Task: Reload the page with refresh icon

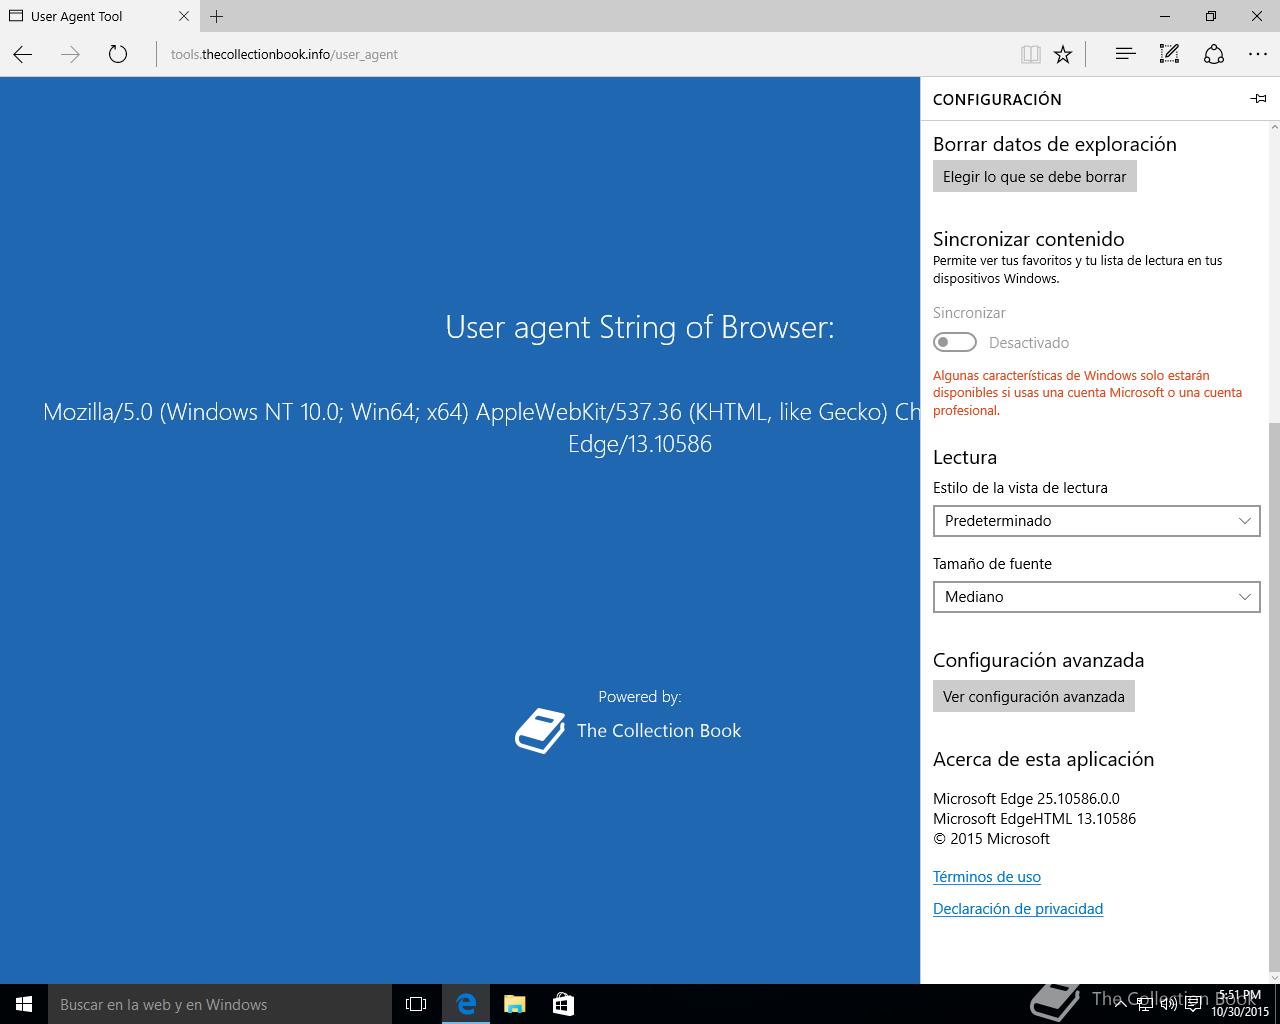Action: pos(118,54)
